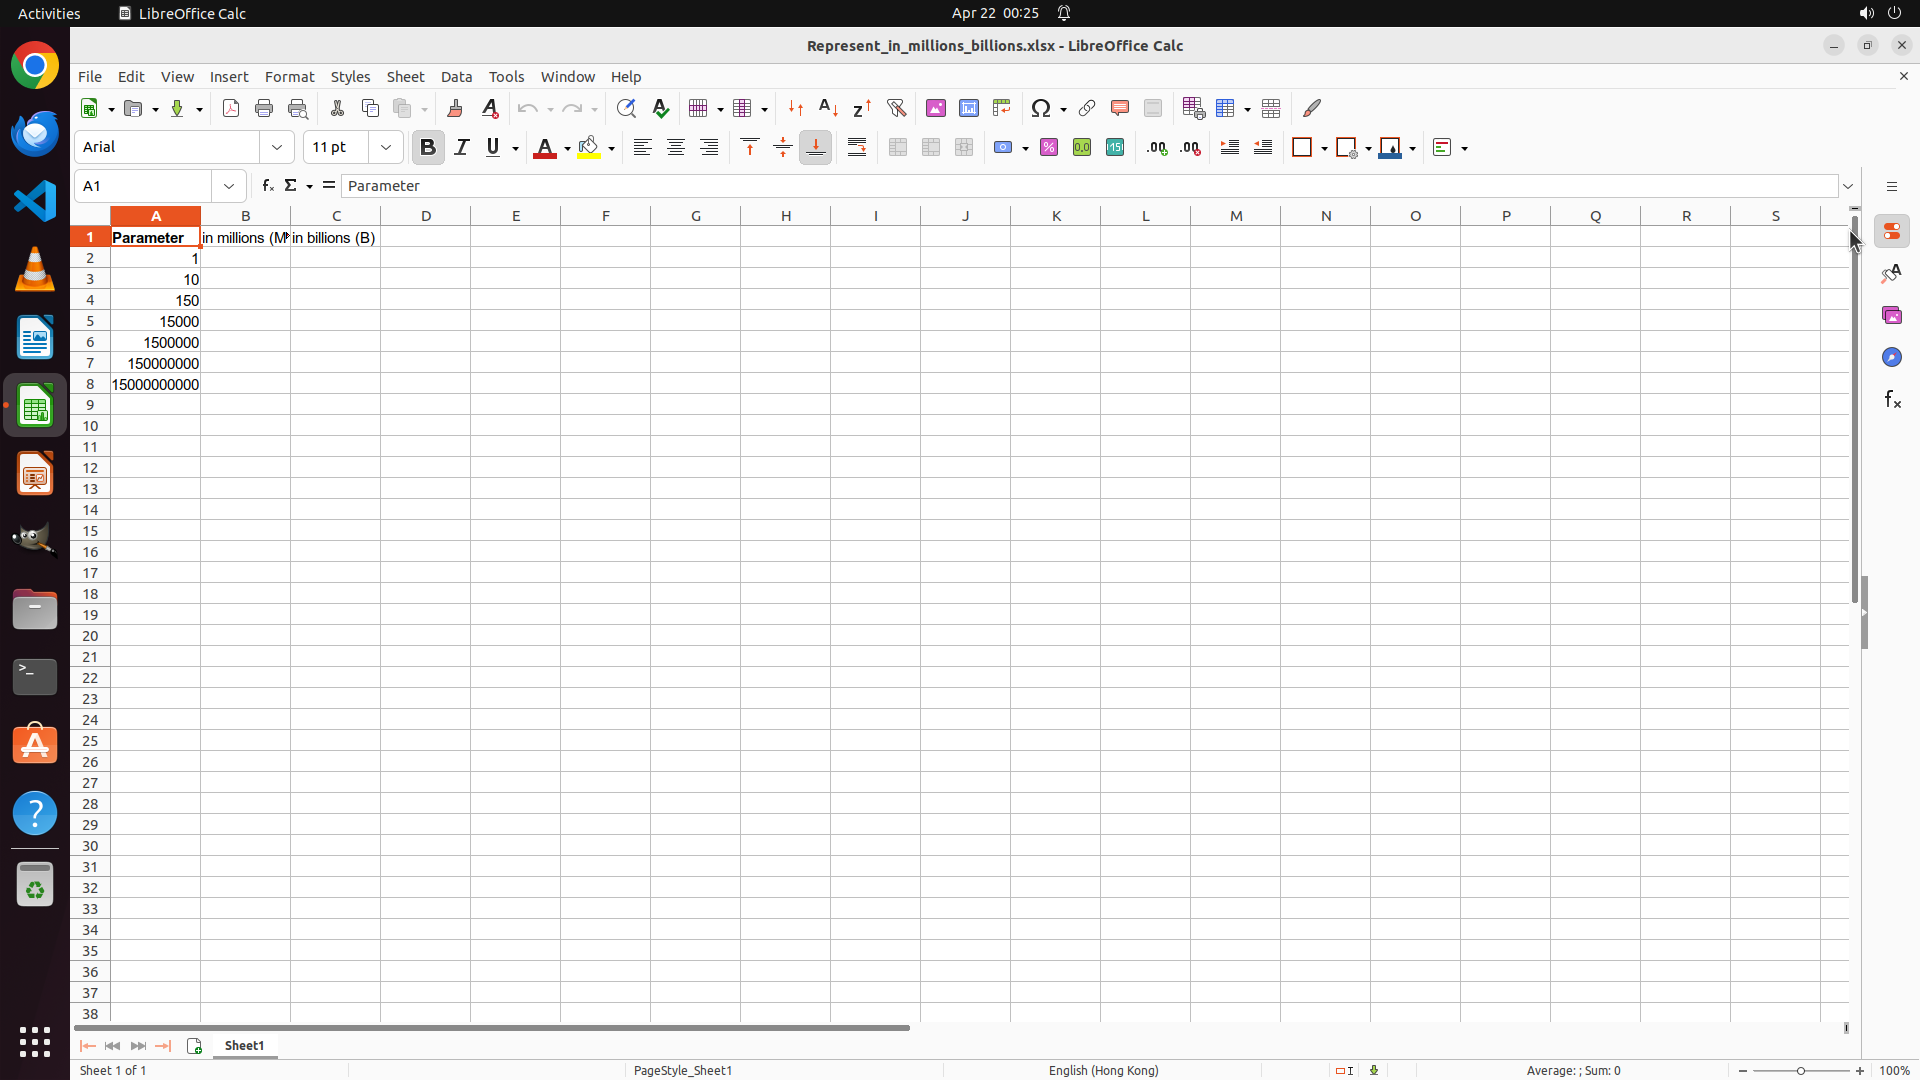
Task: Open the Function Wizard beside formula bar
Action: pos(268,186)
